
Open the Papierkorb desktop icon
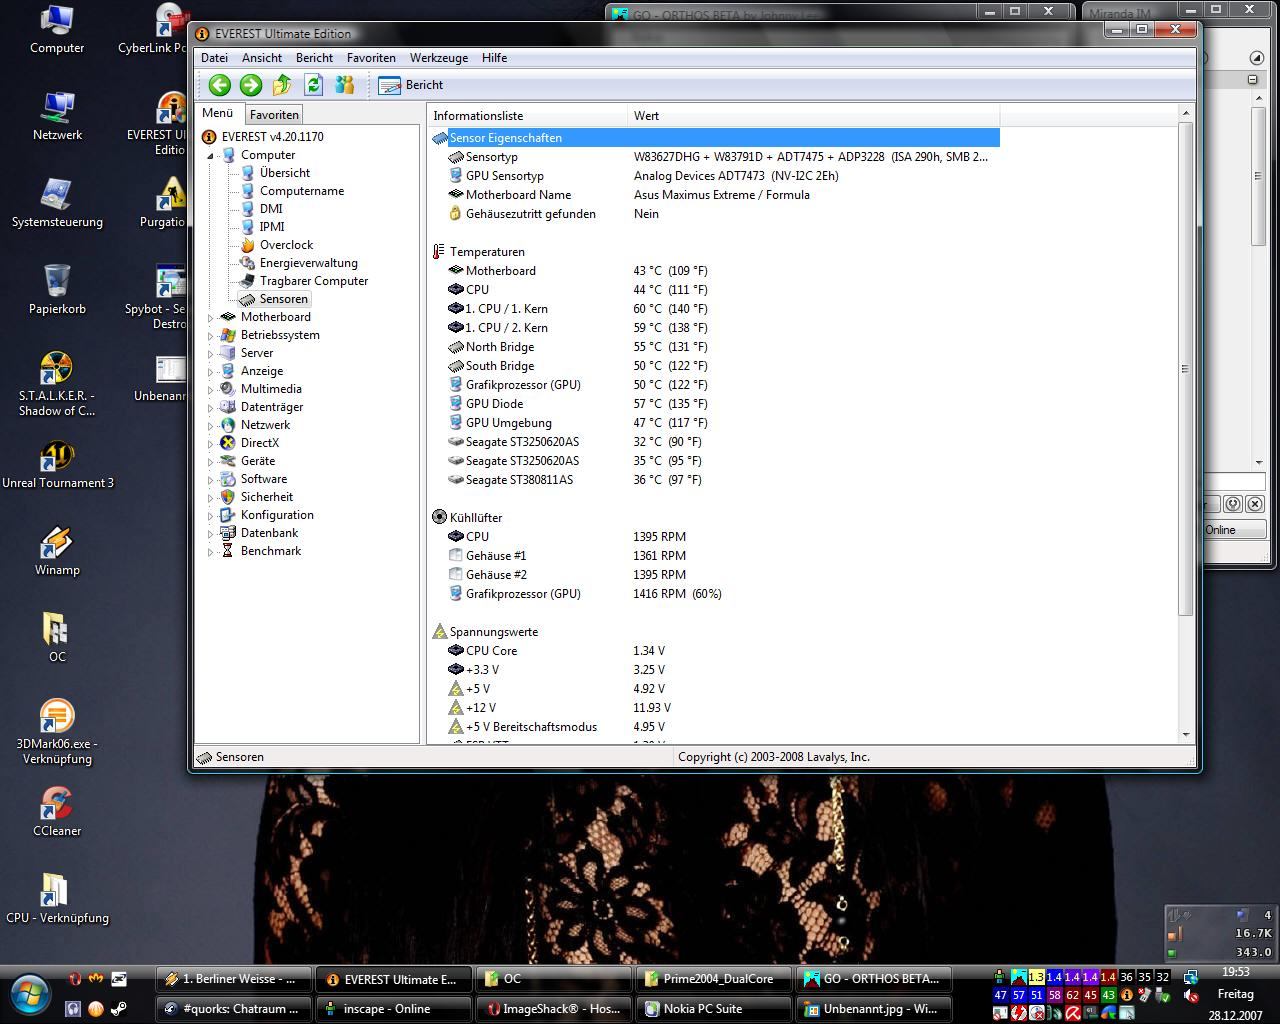57,290
